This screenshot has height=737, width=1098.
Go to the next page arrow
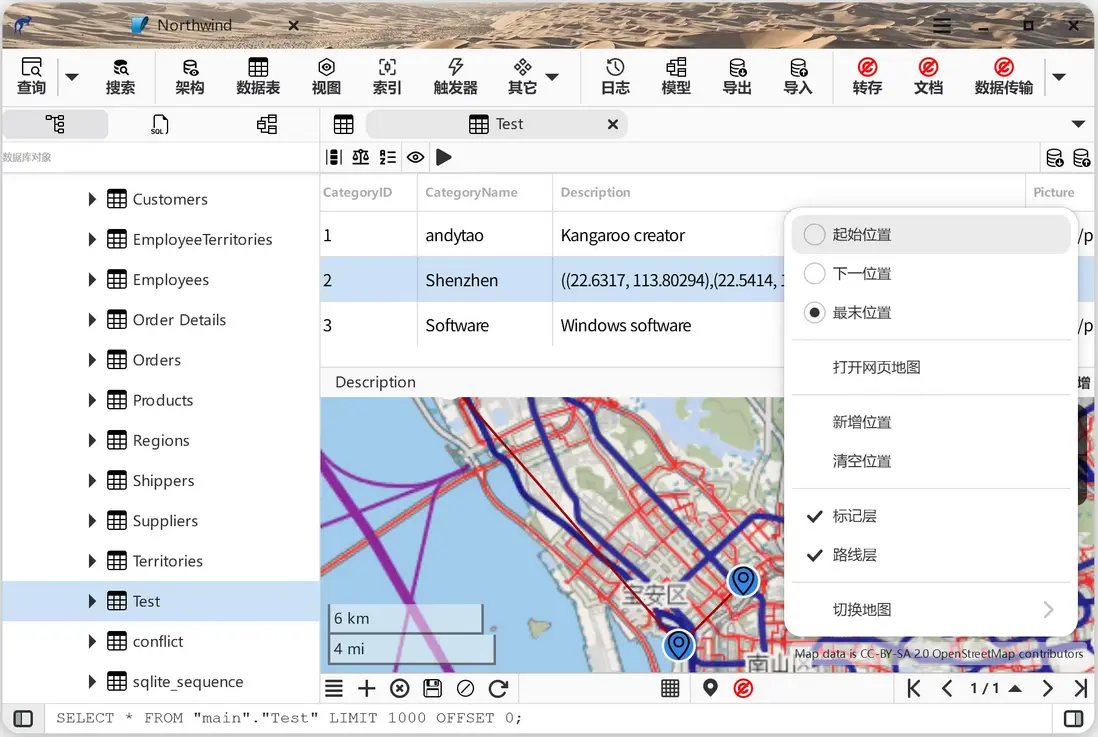pos(1047,688)
